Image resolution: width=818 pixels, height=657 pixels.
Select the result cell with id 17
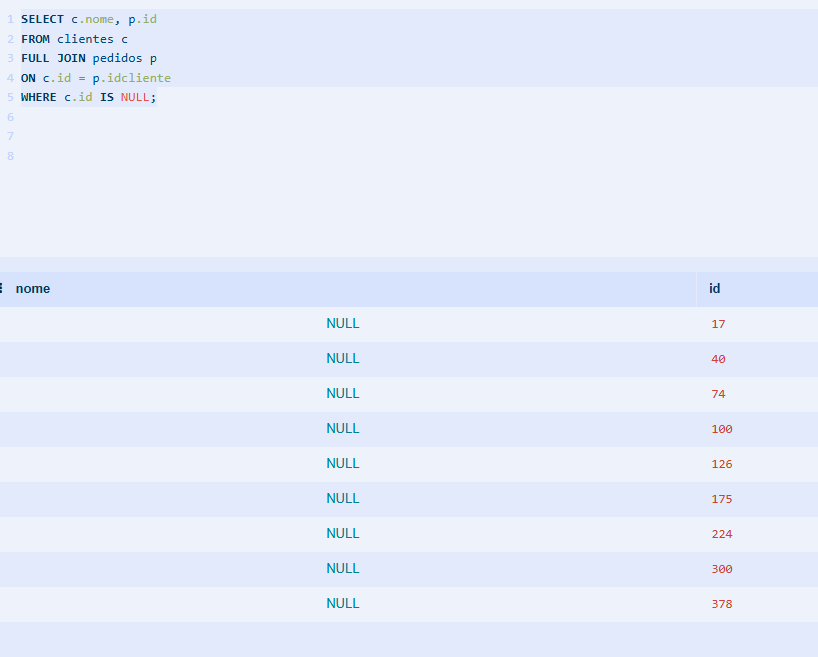757,324
